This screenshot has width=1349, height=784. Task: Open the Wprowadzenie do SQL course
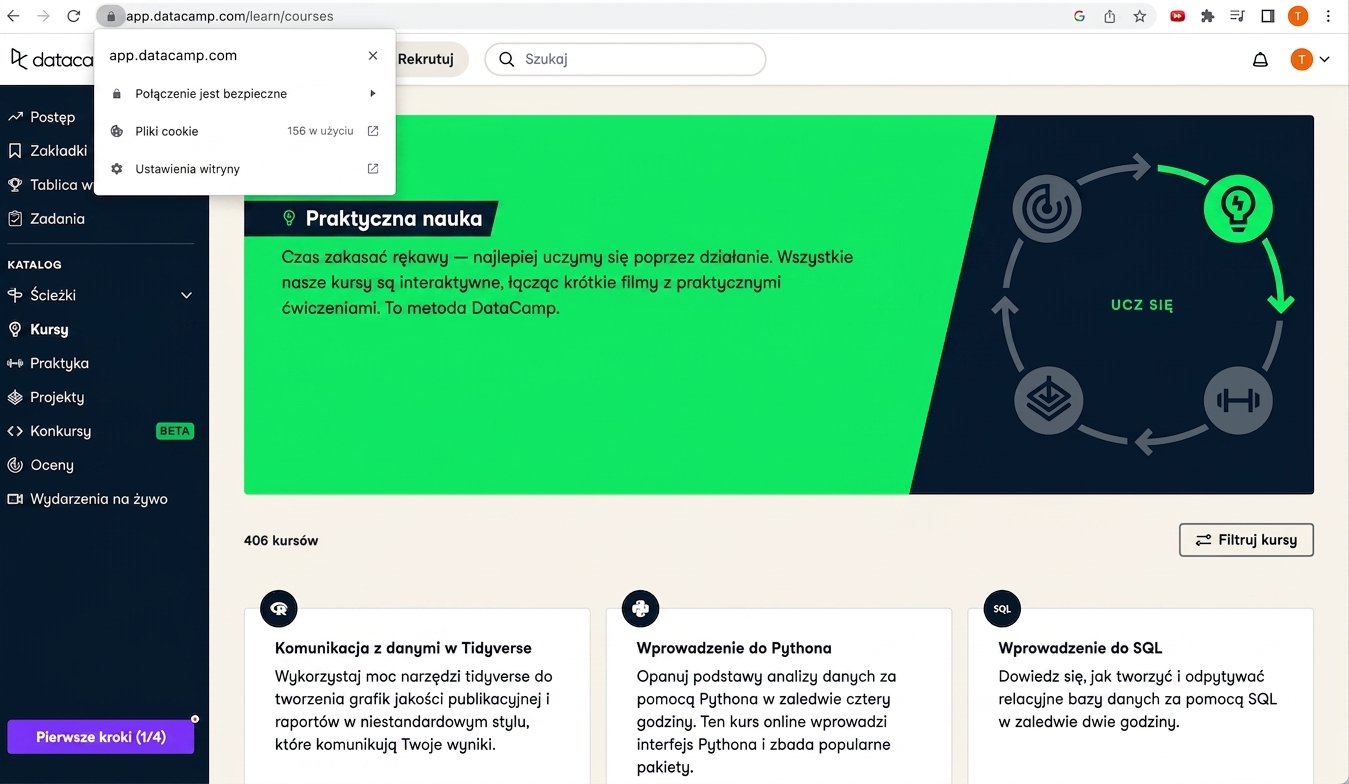(x=1080, y=648)
